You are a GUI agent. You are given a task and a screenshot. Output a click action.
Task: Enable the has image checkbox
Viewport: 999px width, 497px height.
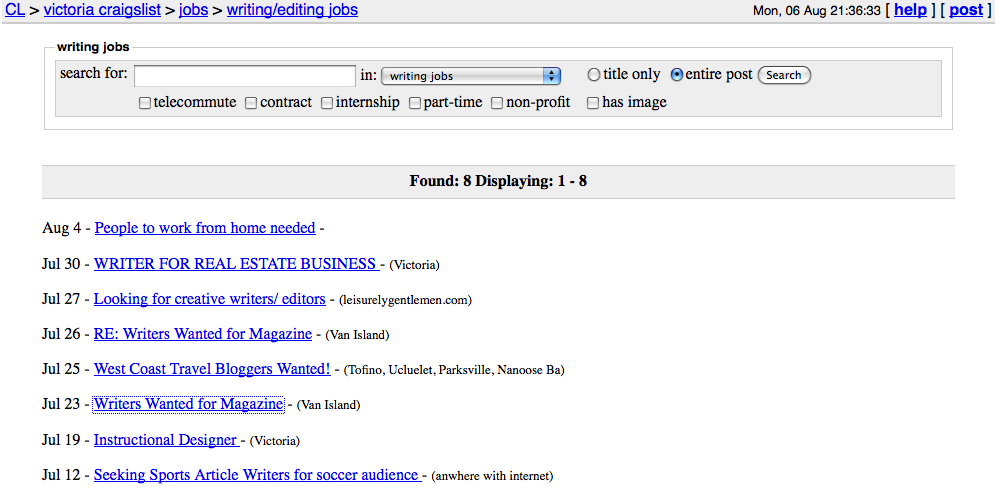pyautogui.click(x=593, y=103)
